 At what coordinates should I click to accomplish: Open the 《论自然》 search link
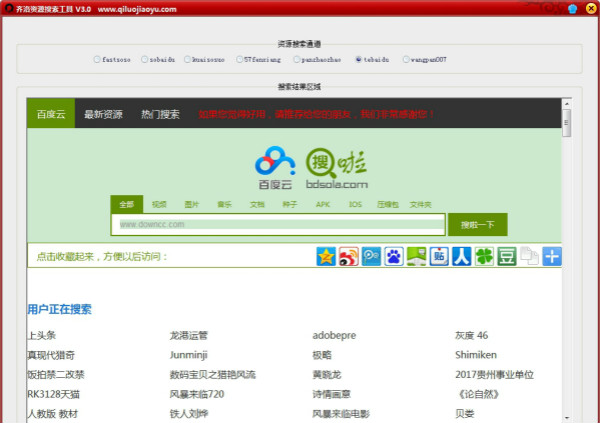click(478, 394)
